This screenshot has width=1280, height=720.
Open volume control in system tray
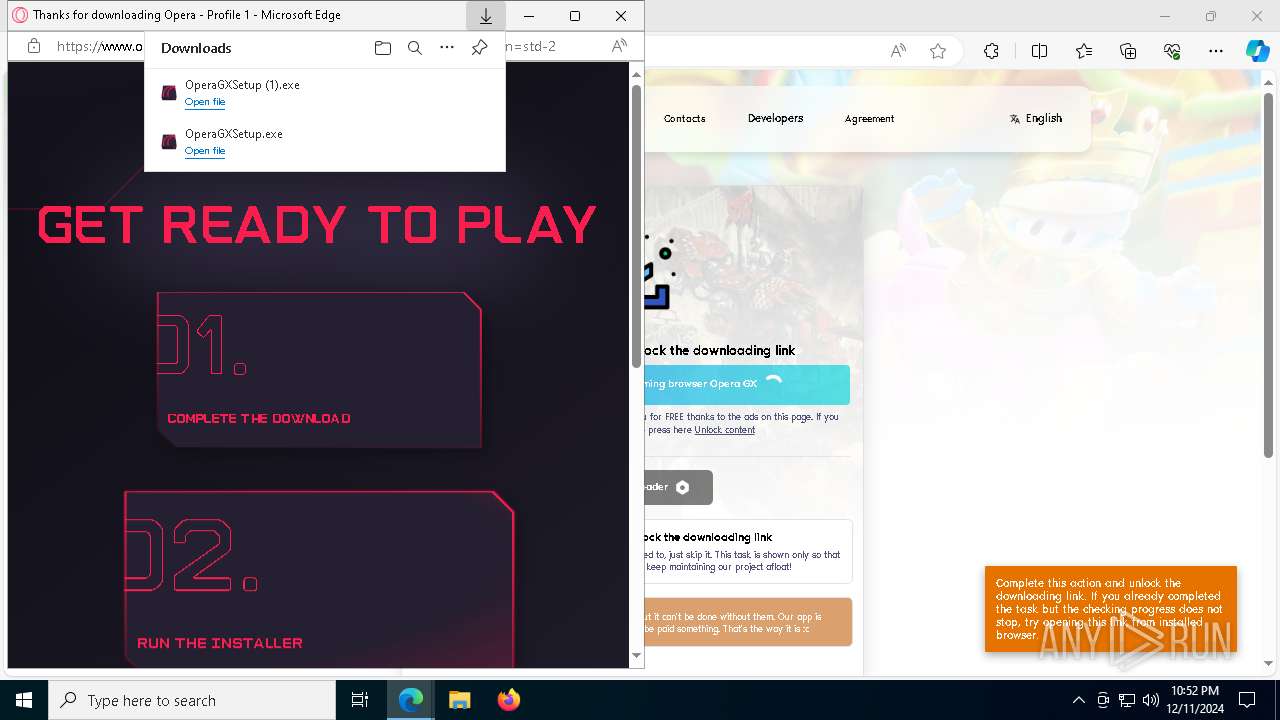pyautogui.click(x=1151, y=700)
